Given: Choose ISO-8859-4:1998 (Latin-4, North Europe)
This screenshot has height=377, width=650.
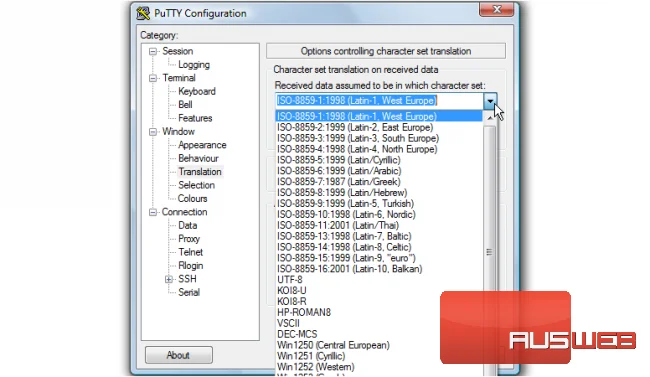Looking at the screenshot, I should coord(379,149).
